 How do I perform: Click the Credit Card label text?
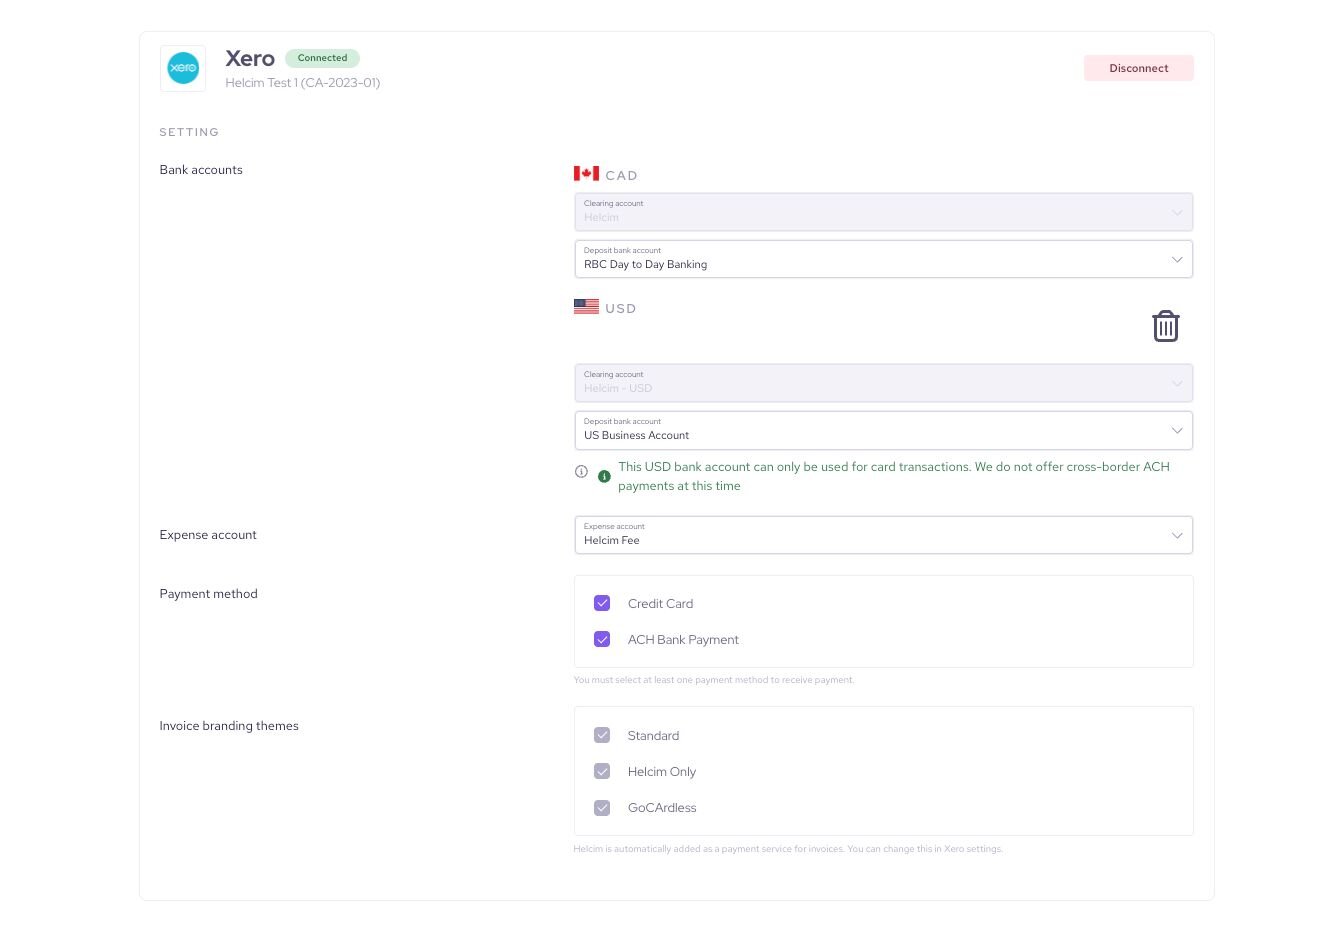coord(660,604)
